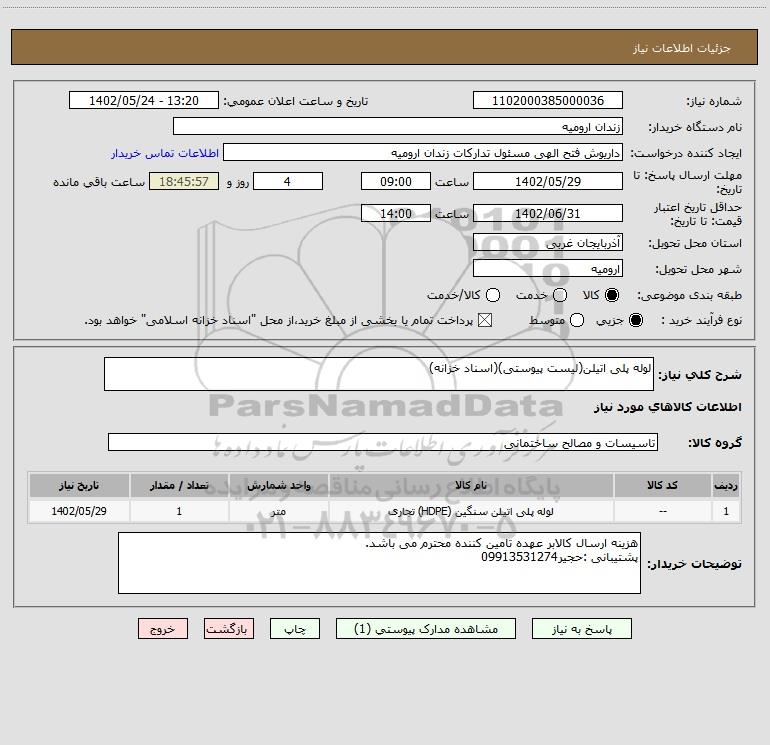Click the توضیحات خریدار label
Screen dimensions: 770x745
pos(694,564)
